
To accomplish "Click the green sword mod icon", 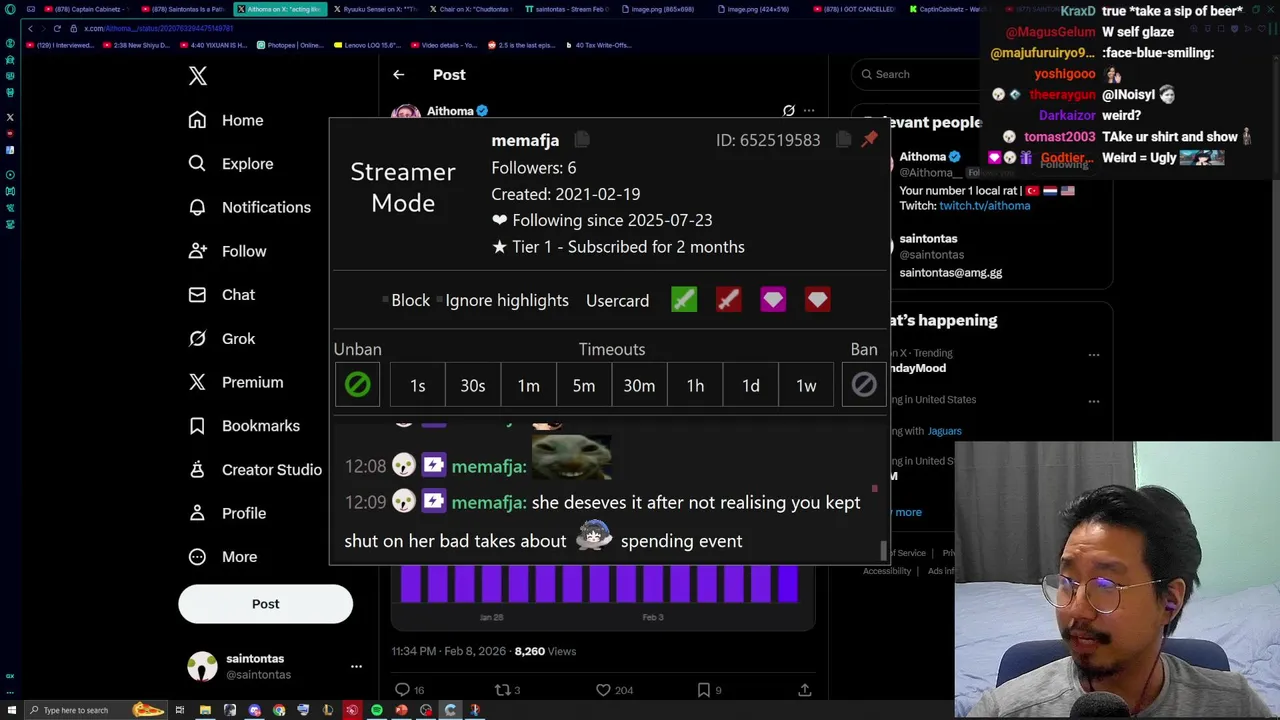I will [x=684, y=300].
